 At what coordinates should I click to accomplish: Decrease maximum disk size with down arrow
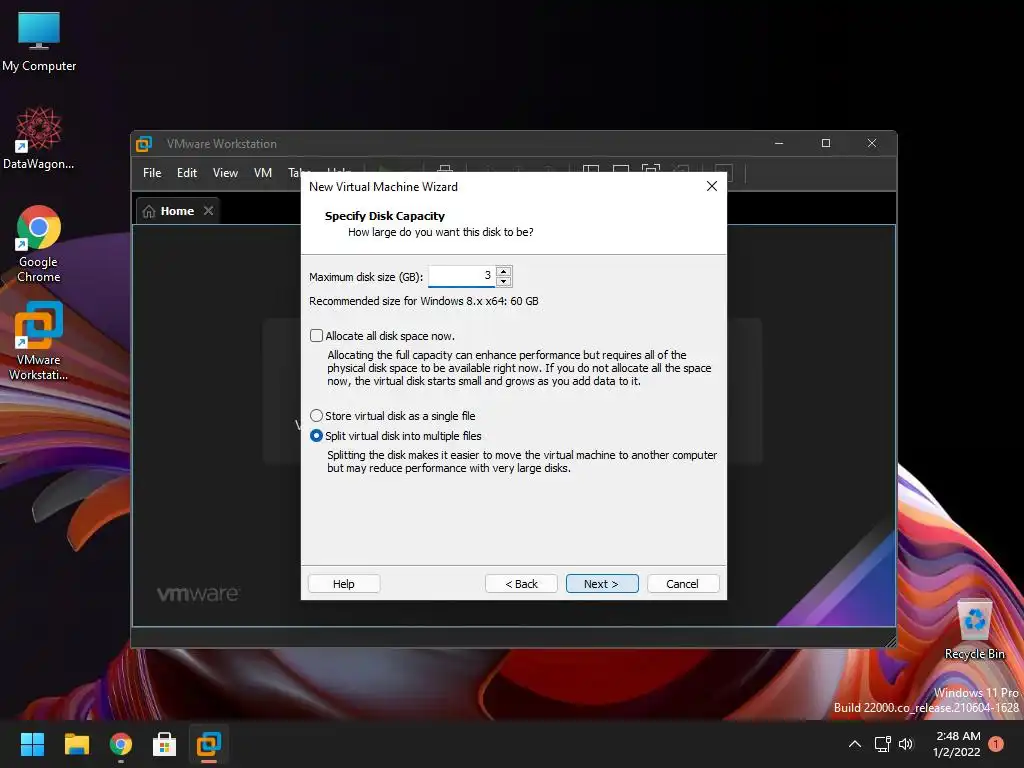504,281
